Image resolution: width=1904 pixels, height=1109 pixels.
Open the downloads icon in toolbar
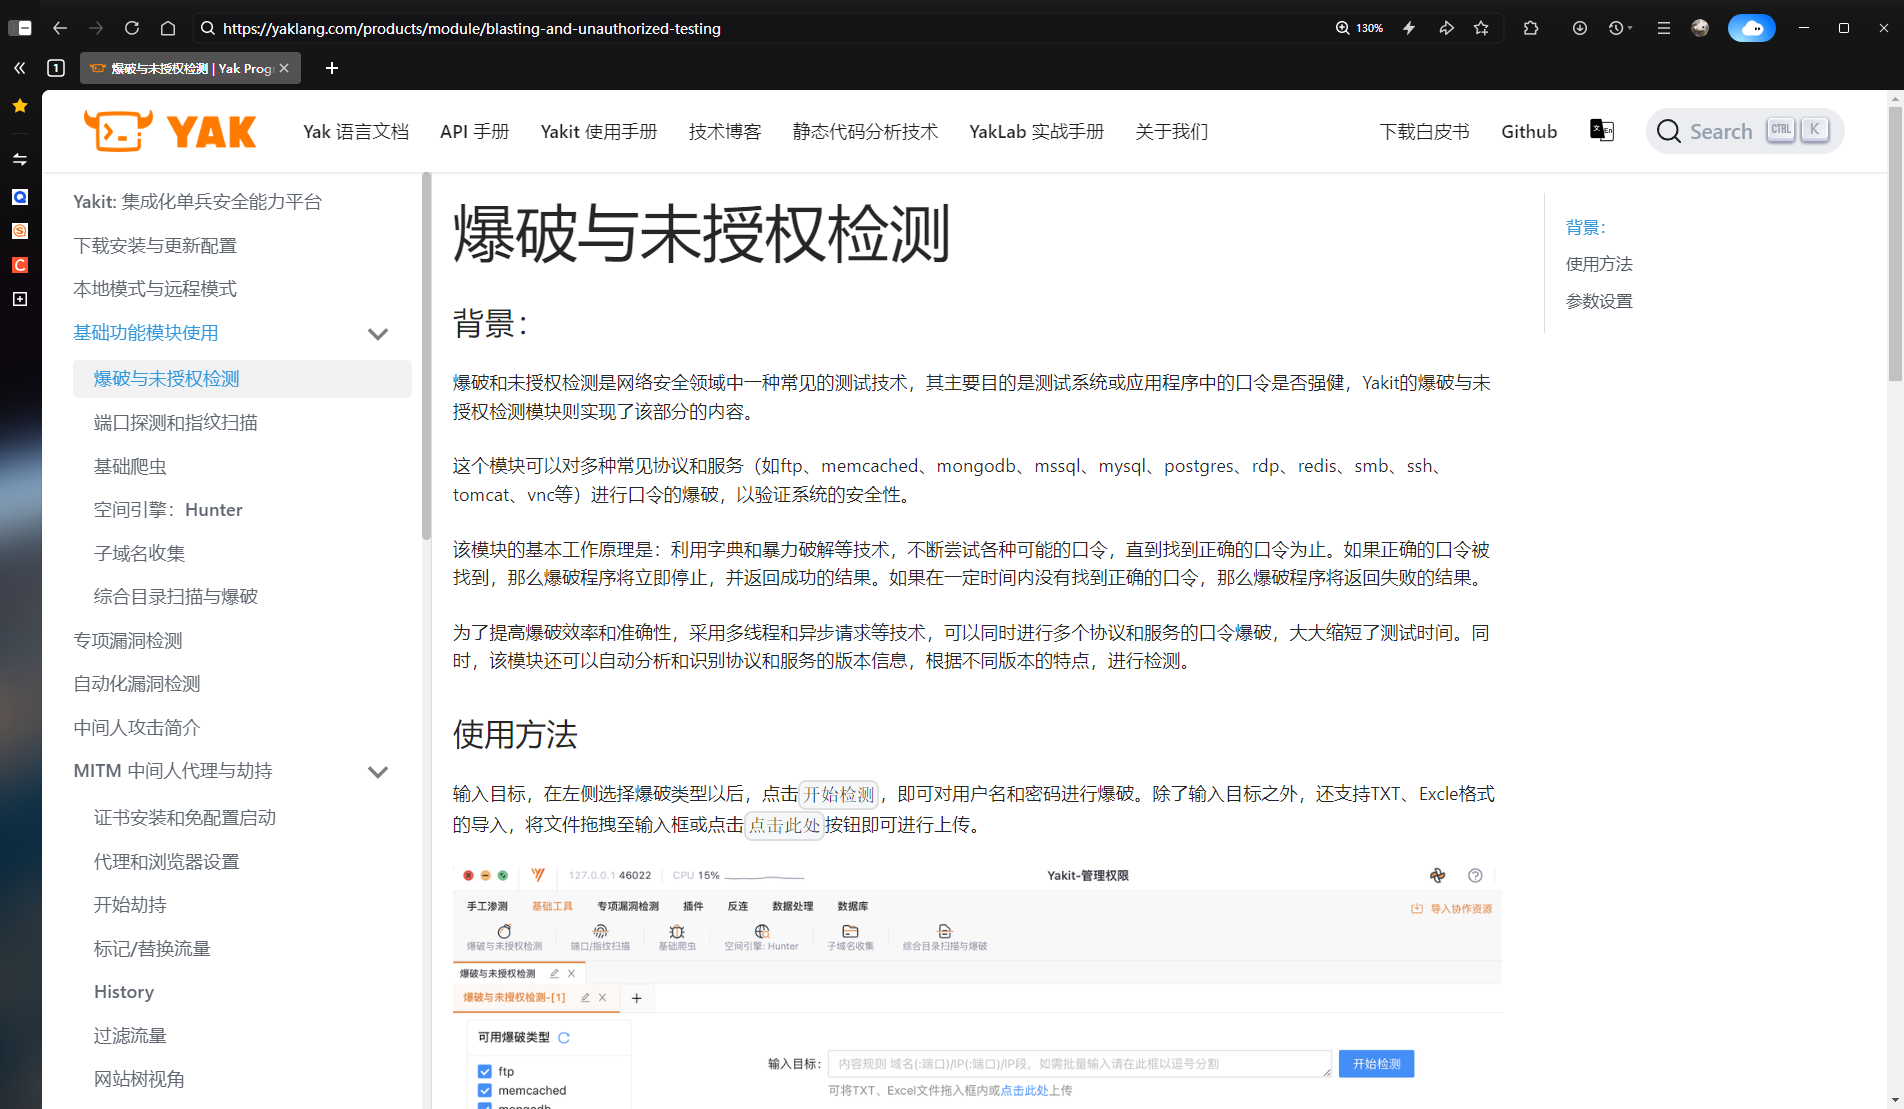[x=1580, y=28]
